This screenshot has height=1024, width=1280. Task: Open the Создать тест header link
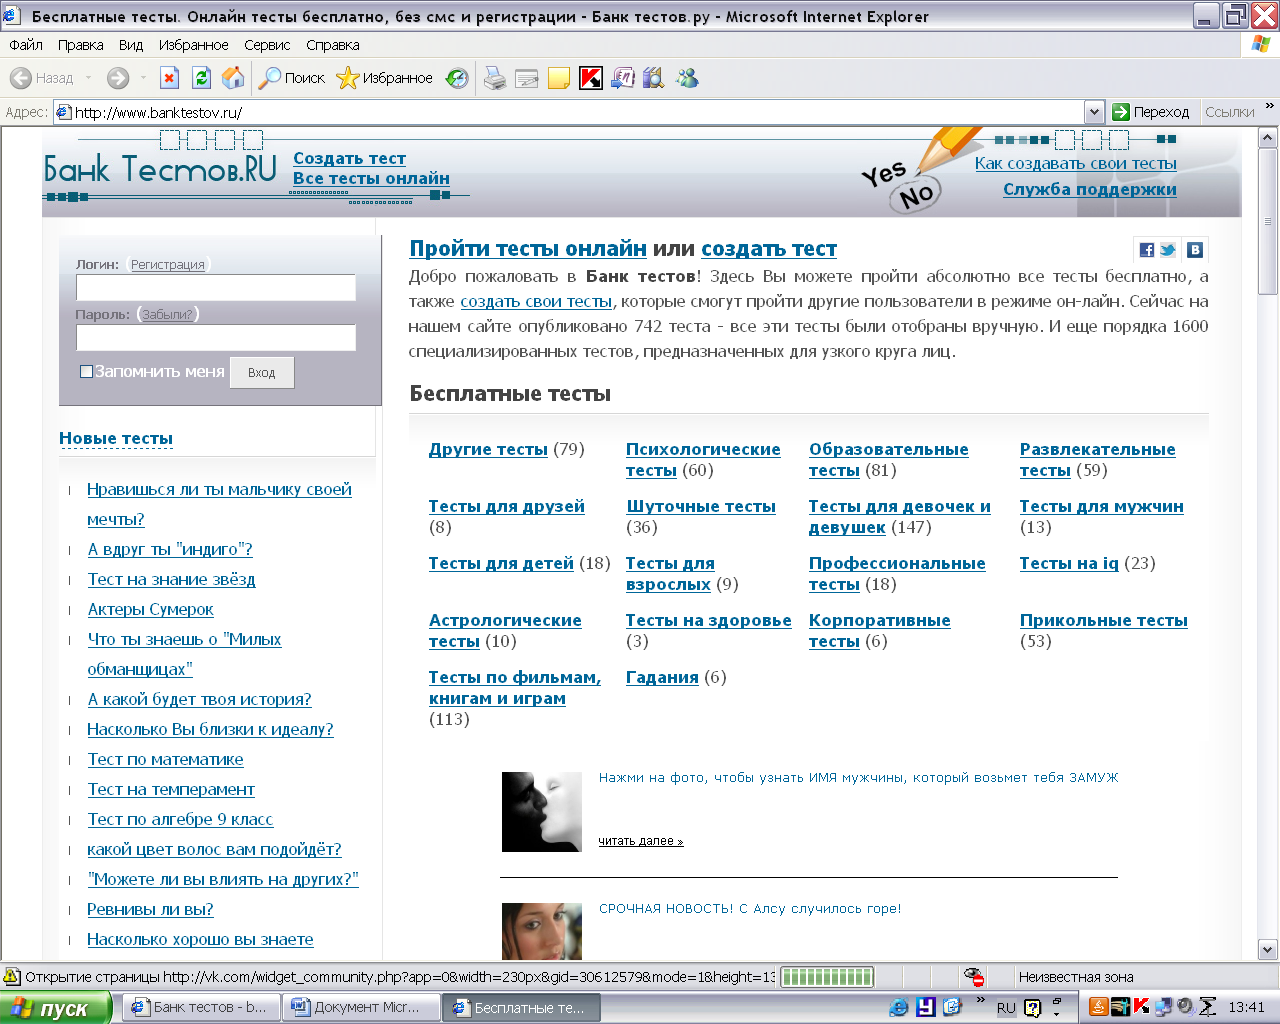point(349,158)
